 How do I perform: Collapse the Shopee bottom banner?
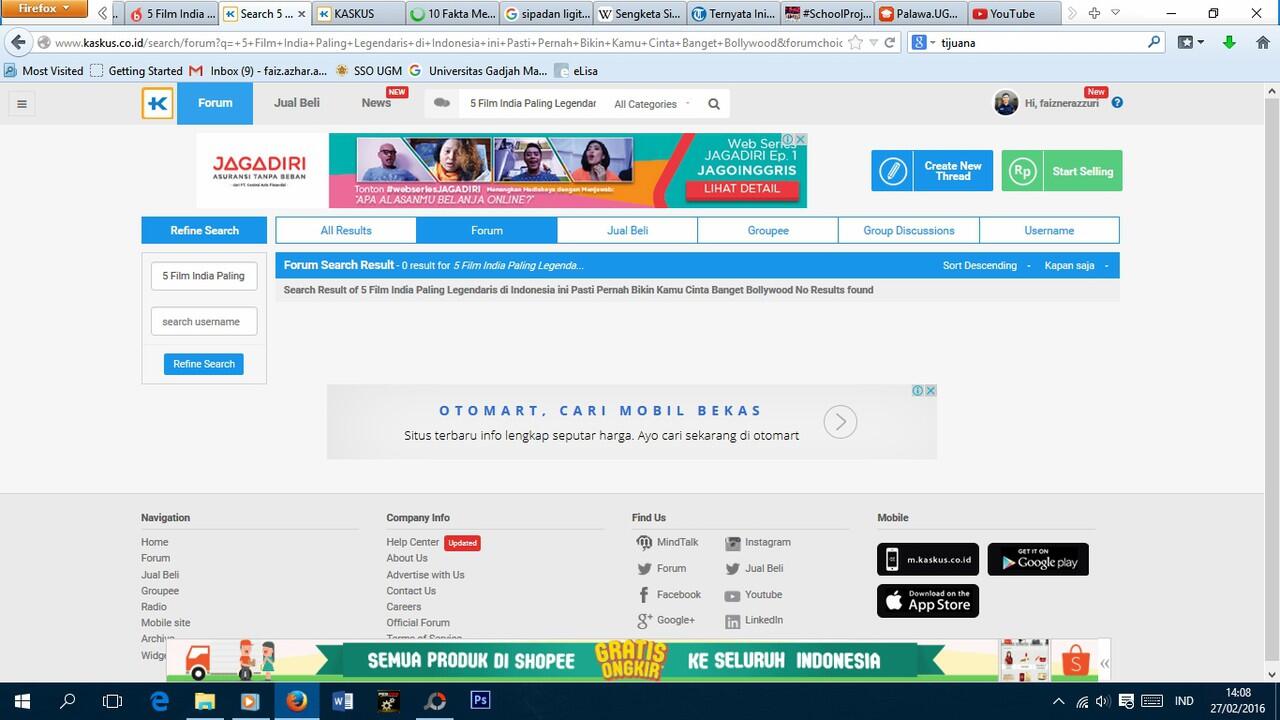(x=1104, y=663)
